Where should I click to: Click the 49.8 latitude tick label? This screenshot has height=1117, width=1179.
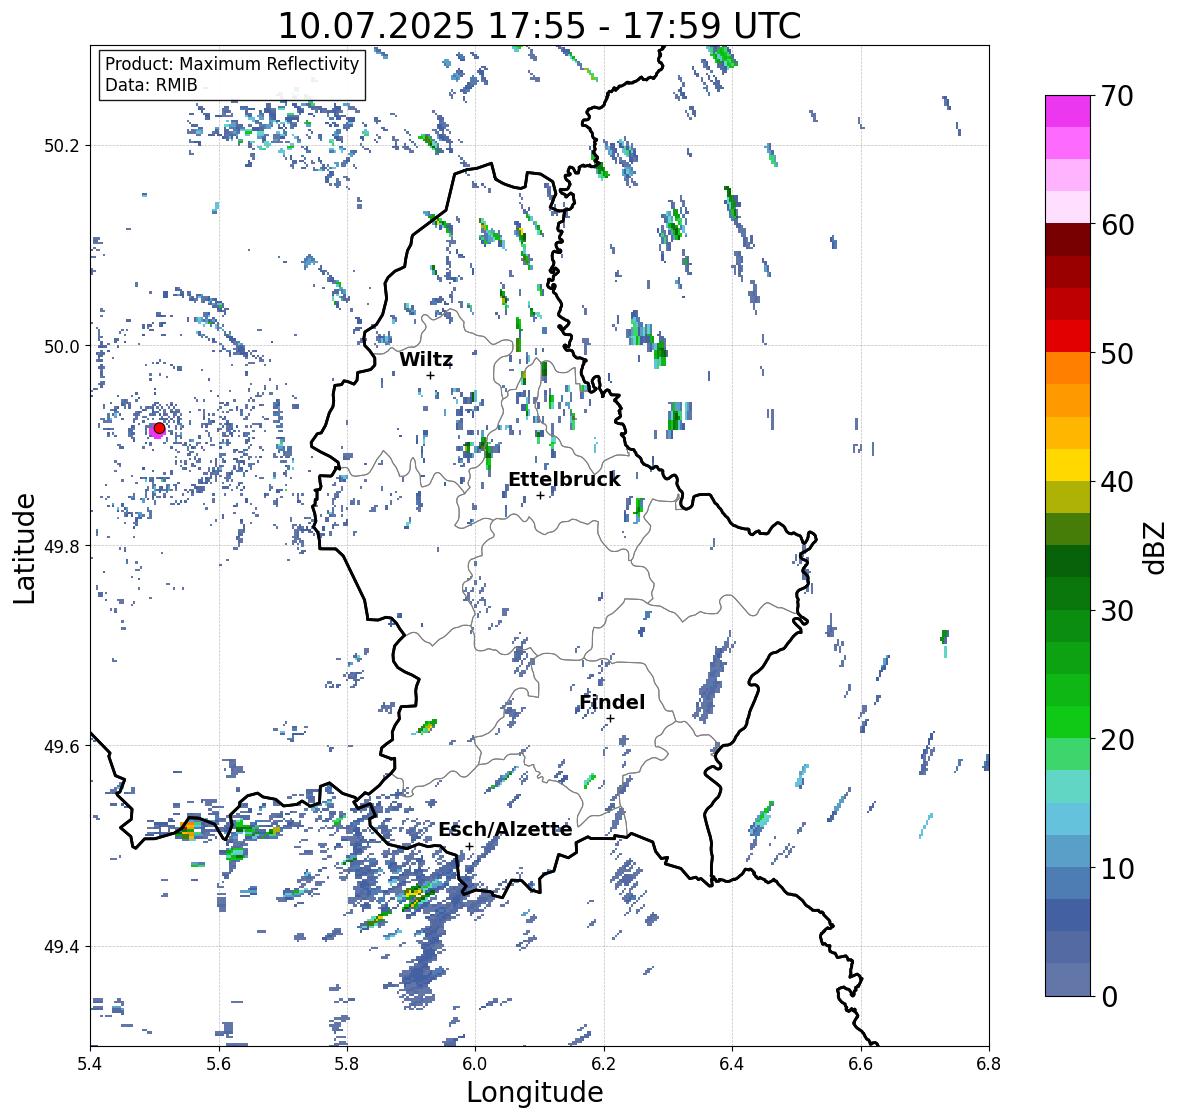62,546
